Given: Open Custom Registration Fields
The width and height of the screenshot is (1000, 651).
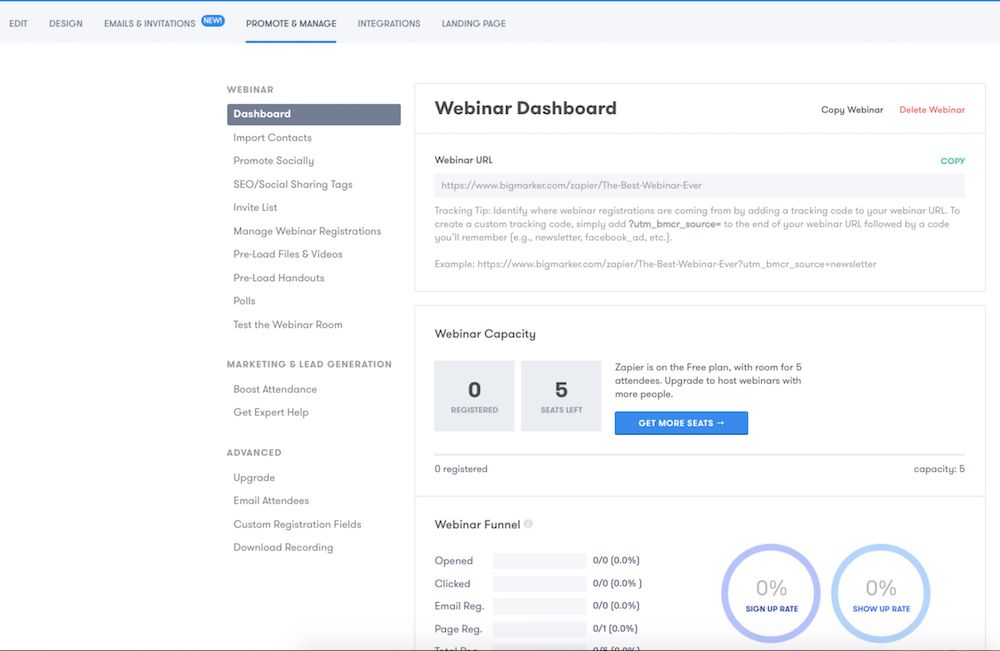Looking at the screenshot, I should [297, 524].
